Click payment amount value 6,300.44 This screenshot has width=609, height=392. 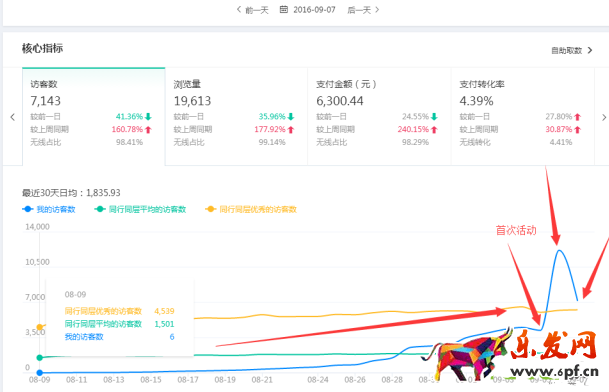point(340,101)
